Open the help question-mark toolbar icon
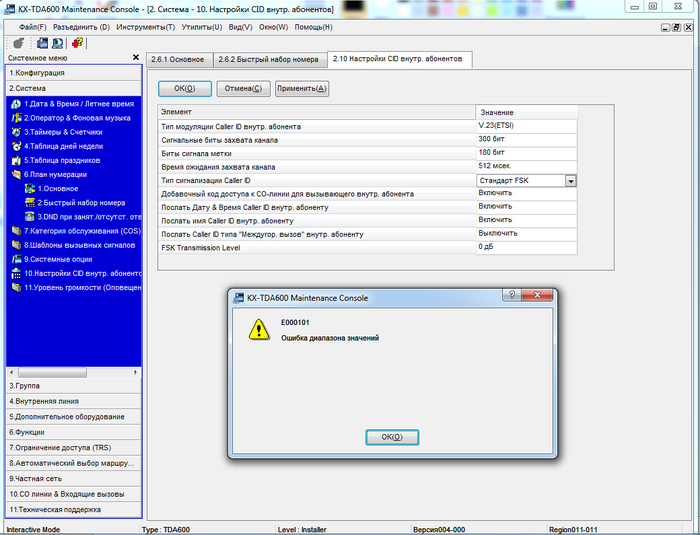Screen dimensions: 700x535 point(77,43)
